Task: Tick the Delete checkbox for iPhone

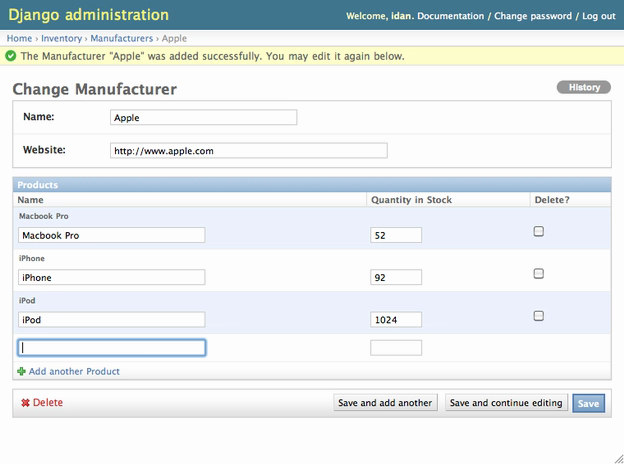Action: [x=538, y=273]
